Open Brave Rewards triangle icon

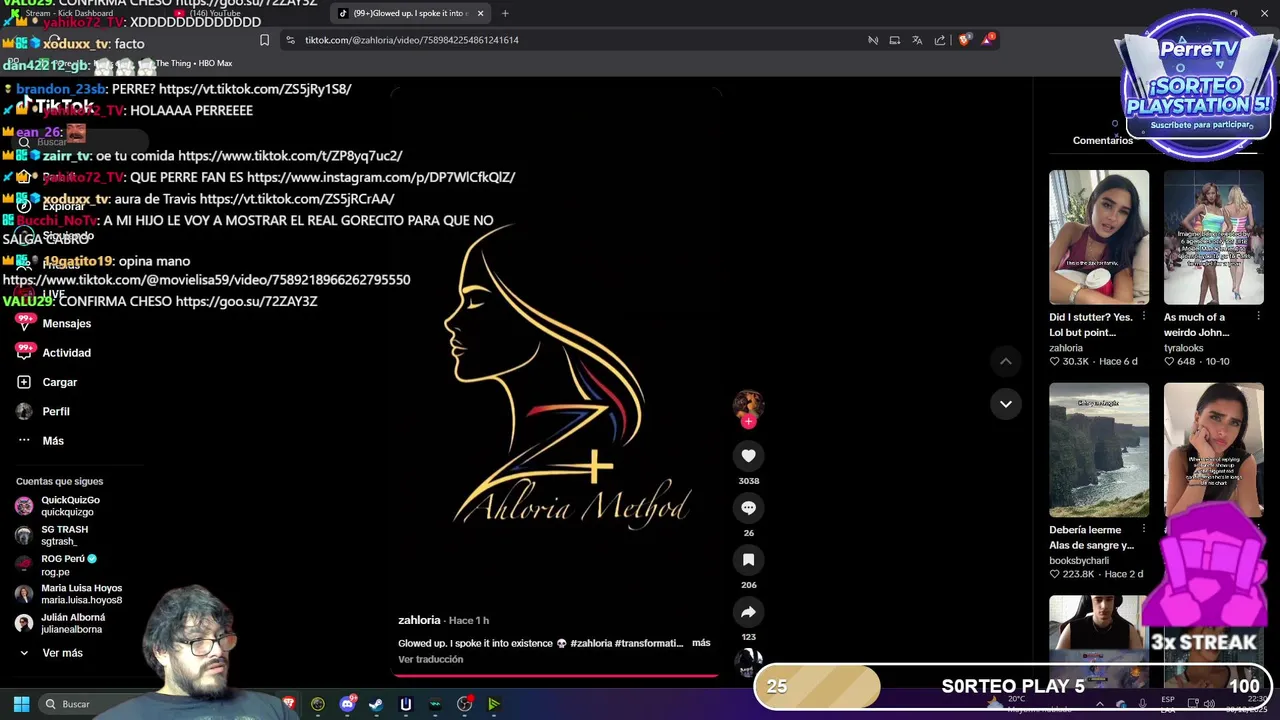(989, 40)
